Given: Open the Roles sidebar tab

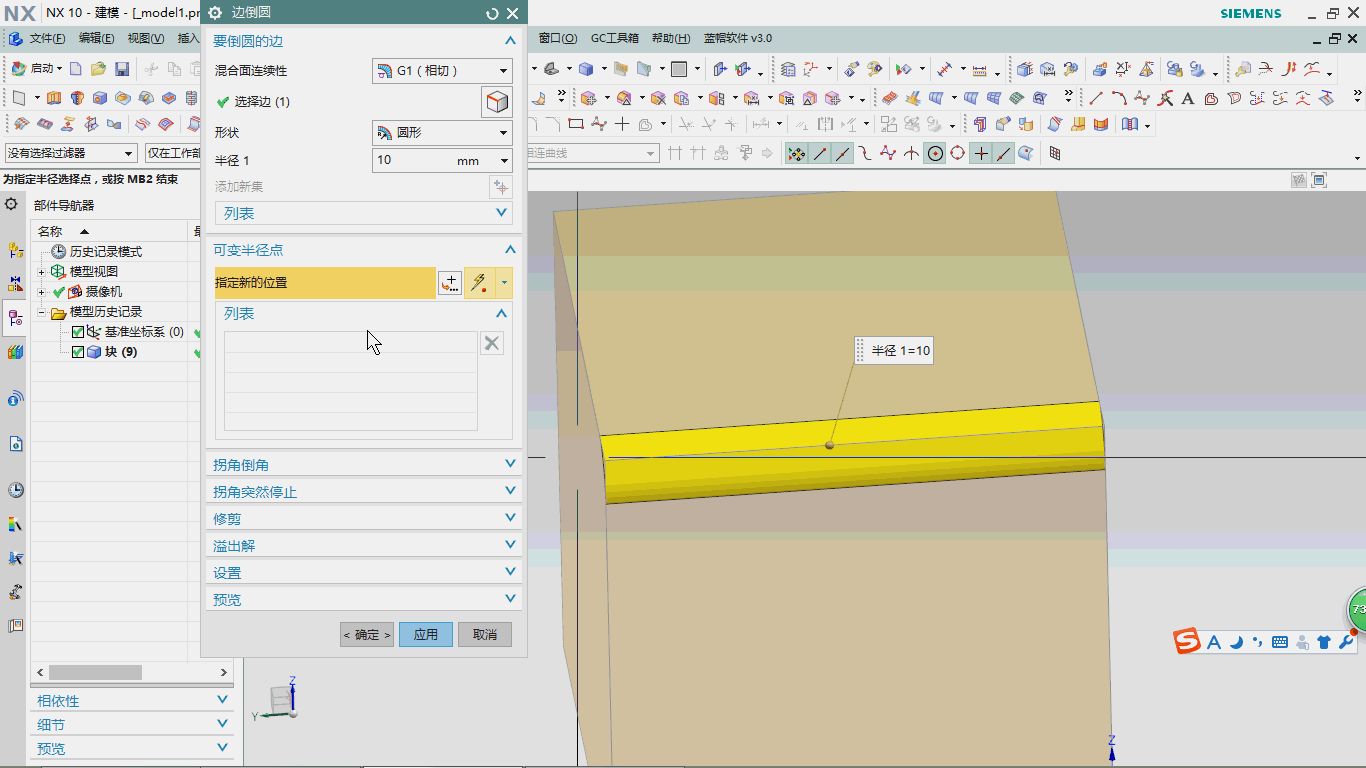Looking at the screenshot, I should [15, 592].
